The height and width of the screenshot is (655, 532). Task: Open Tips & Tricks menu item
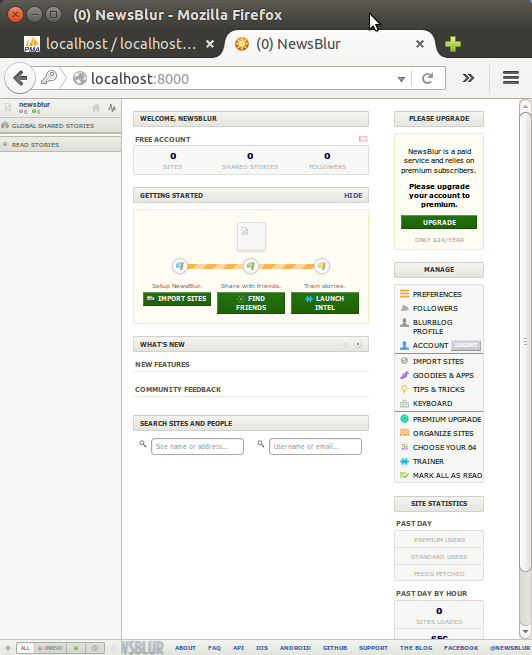(x=438, y=389)
